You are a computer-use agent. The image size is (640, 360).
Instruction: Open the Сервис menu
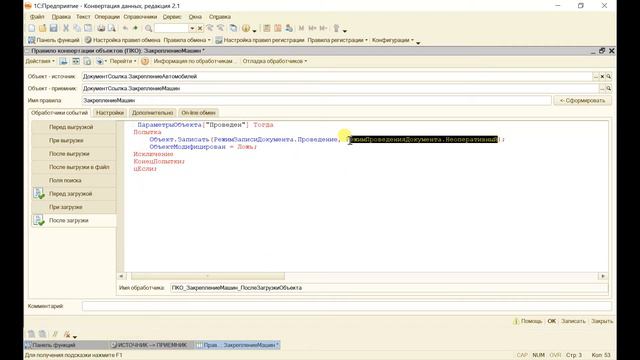pos(172,17)
